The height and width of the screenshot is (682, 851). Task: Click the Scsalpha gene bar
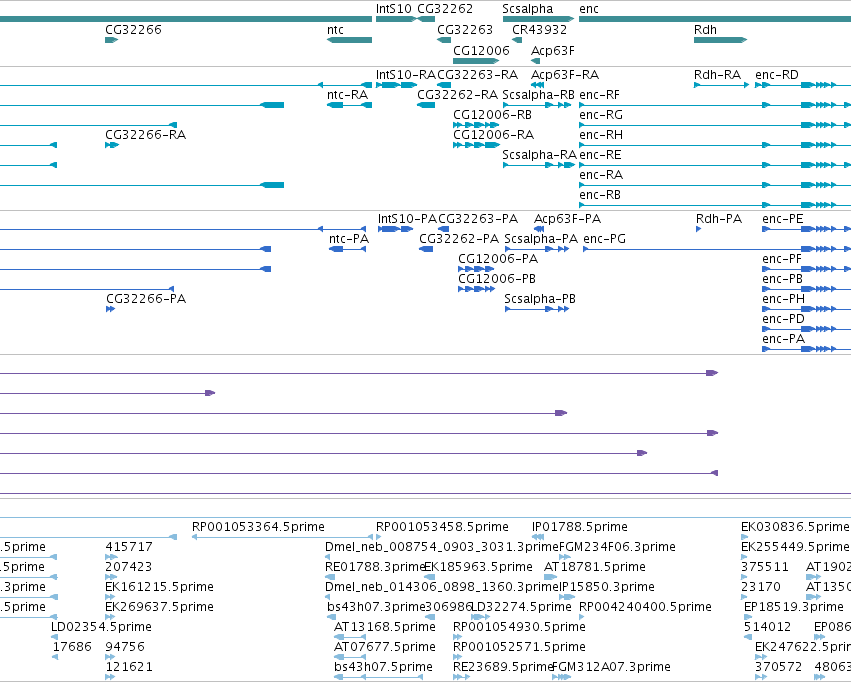(538, 20)
